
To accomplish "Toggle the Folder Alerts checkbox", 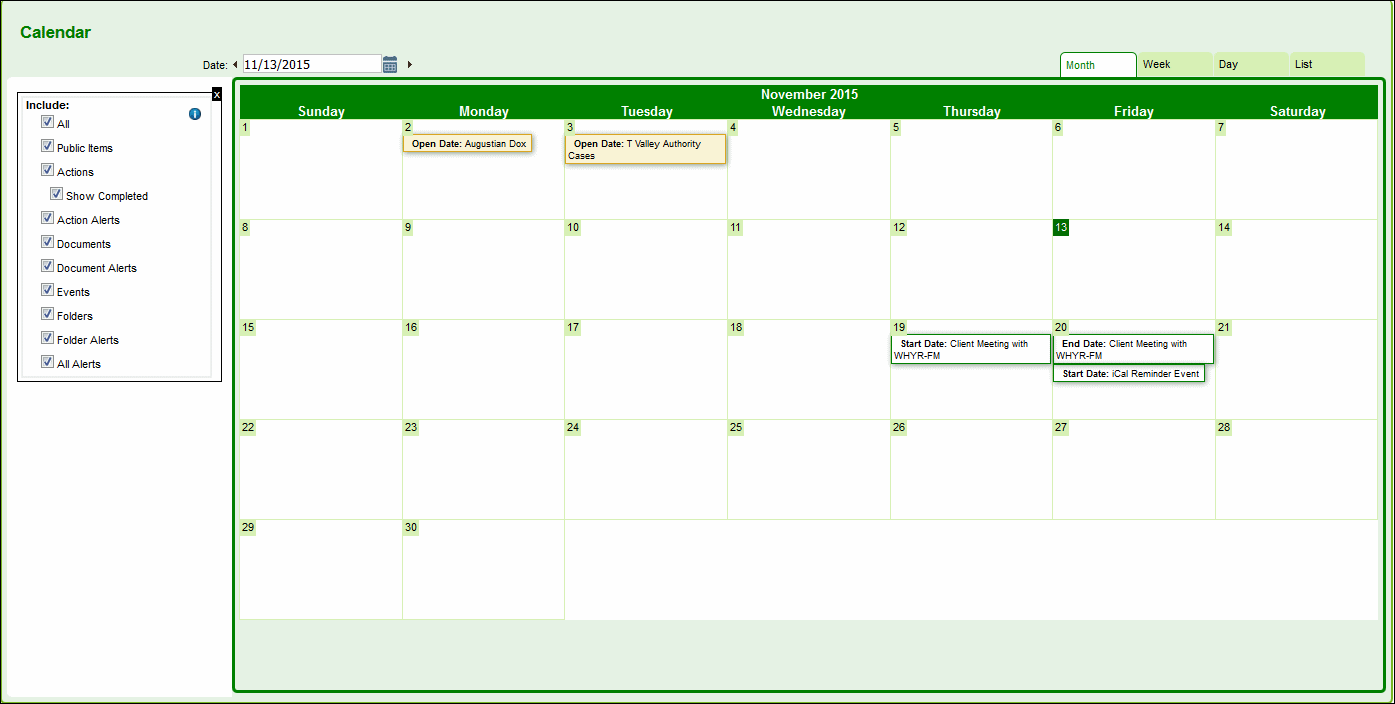I will 47,337.
